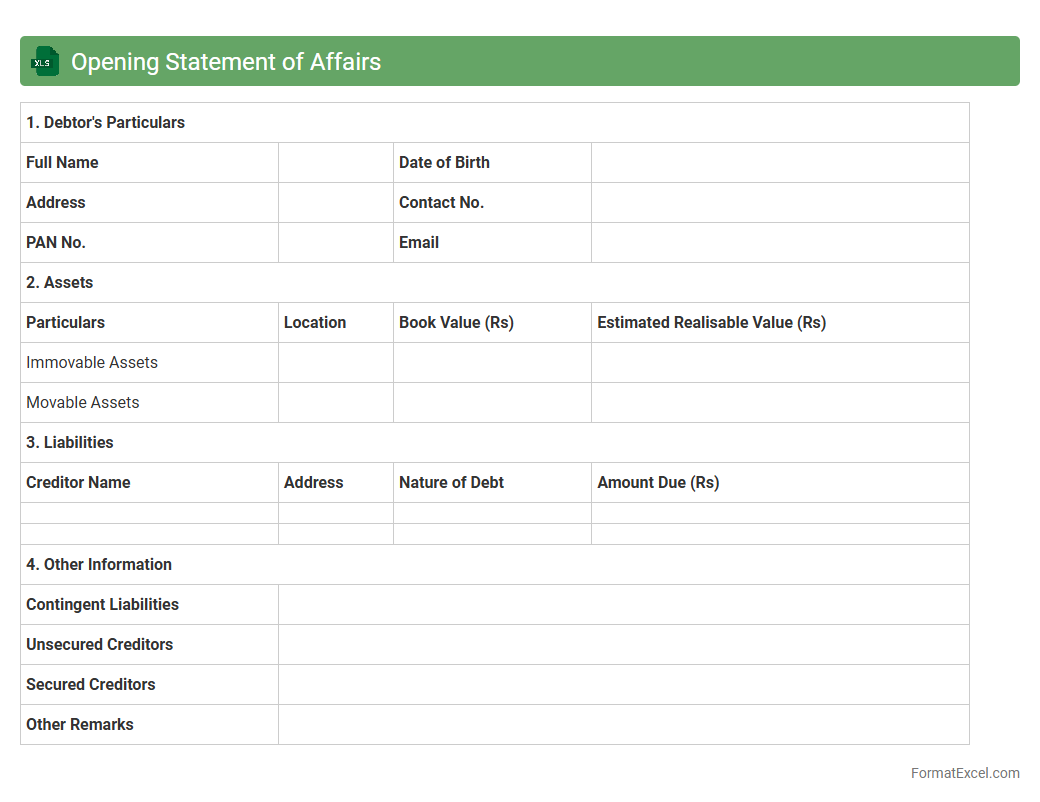Select the Email entry cell

(x=779, y=242)
